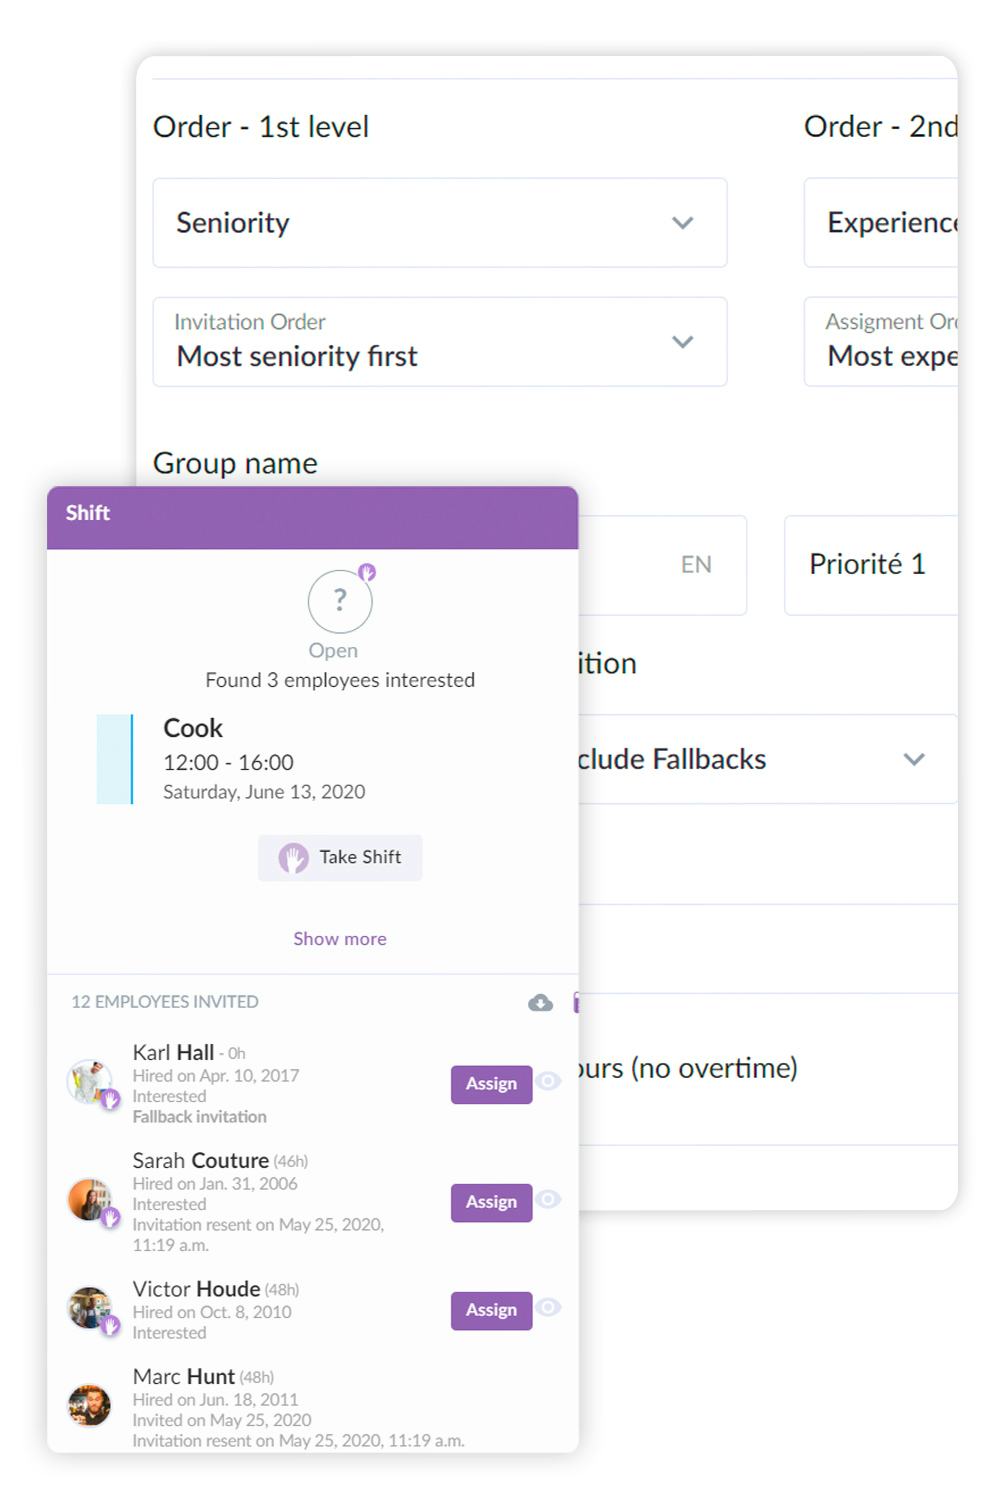Screen dimensions: 1000x1500
Task: Click Victor Houde's avatar
Action: [89, 1308]
